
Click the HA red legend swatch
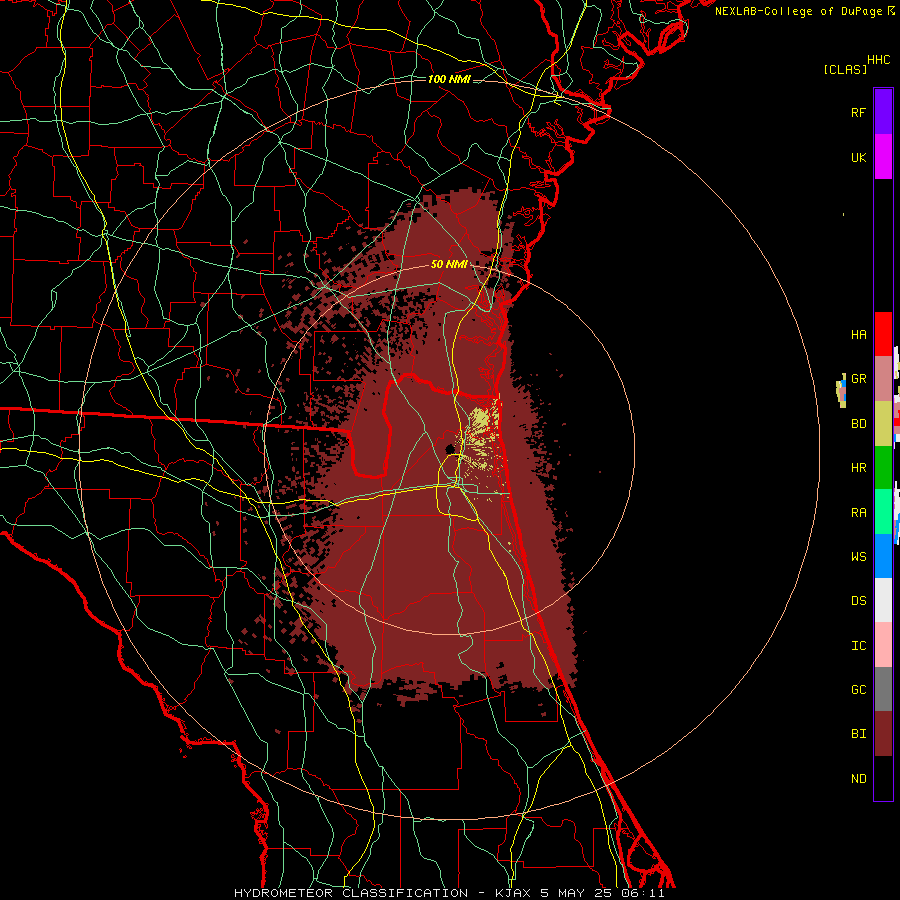pos(883,334)
